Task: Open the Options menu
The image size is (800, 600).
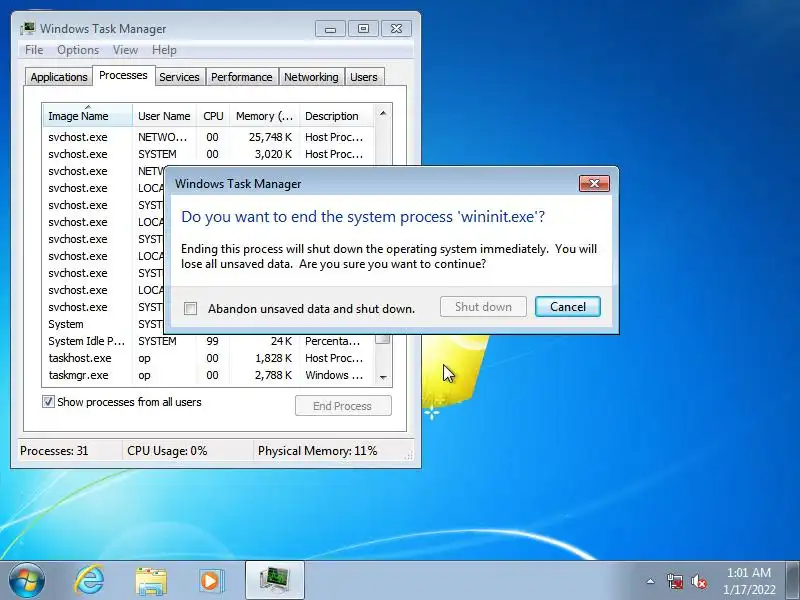Action: (x=78, y=50)
